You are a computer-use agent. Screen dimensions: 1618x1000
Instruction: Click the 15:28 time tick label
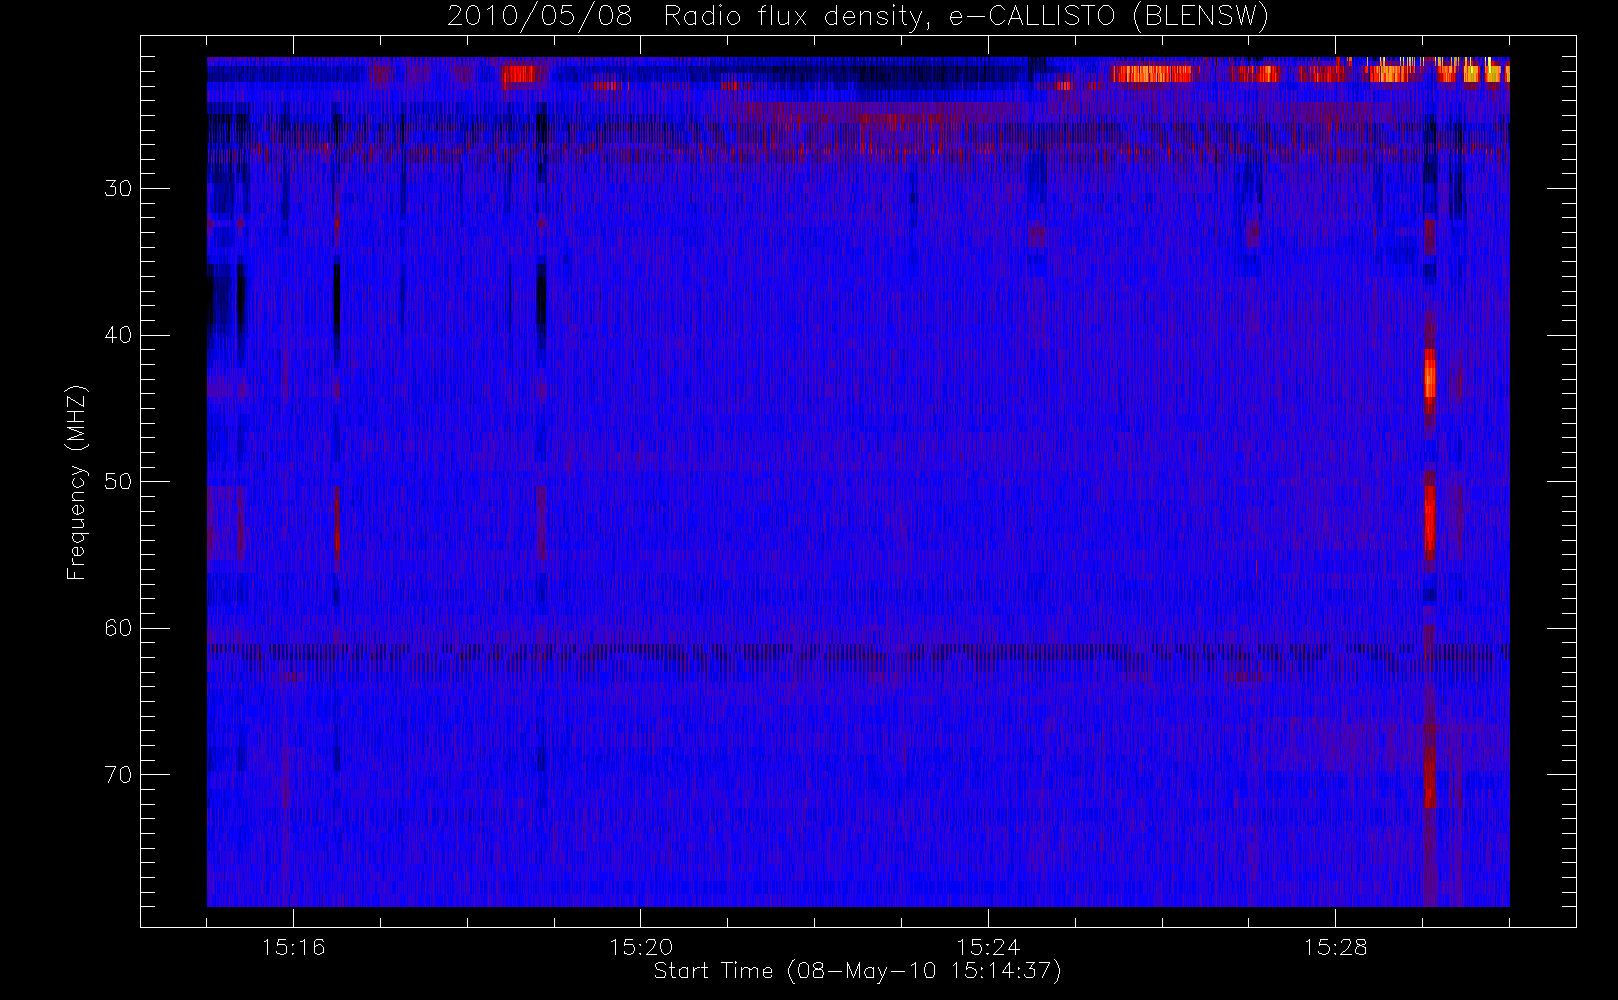(1334, 946)
